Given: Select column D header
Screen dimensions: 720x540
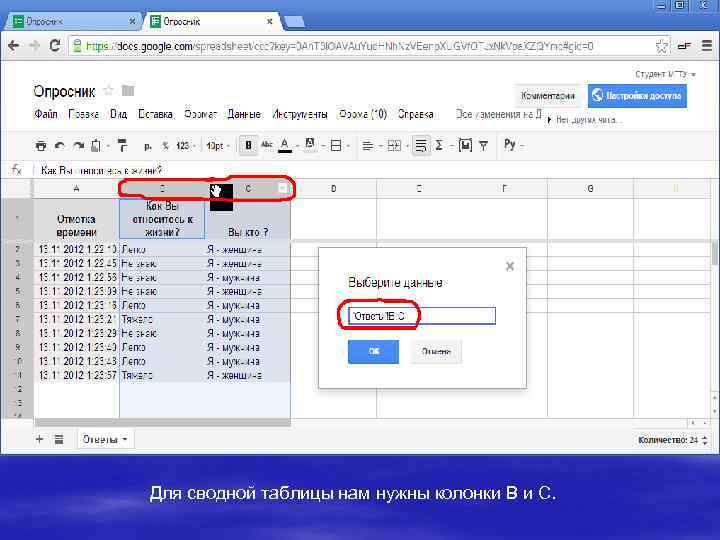Looking at the screenshot, I should (x=334, y=189).
